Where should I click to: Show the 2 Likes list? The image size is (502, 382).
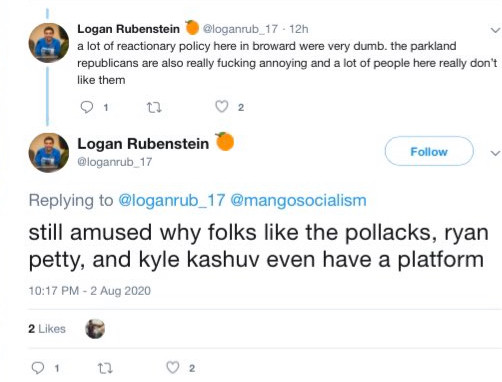(47, 329)
